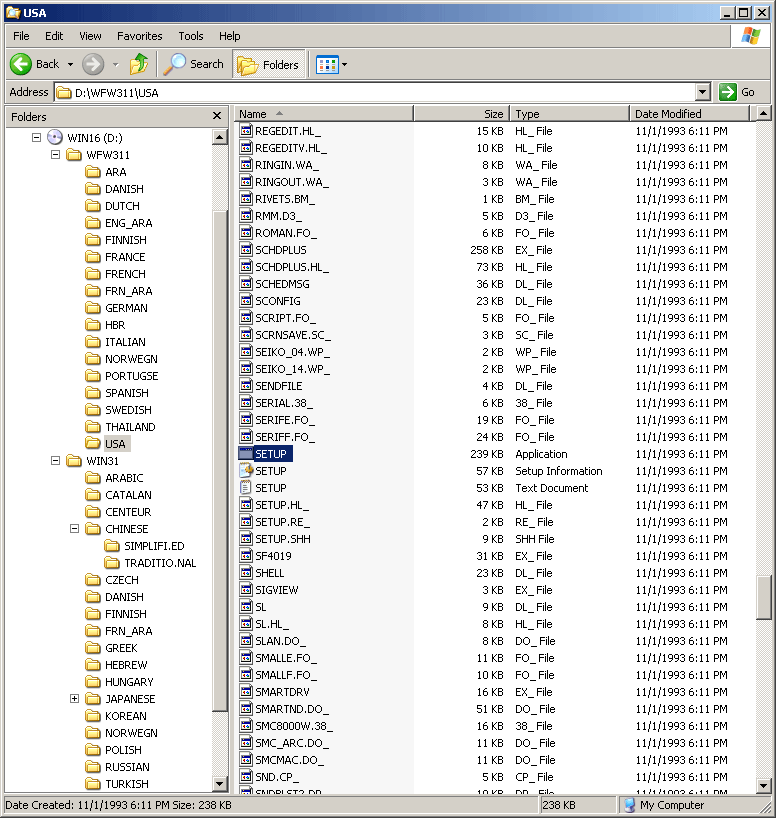The image size is (776, 818).
Task: Open the Forward history dropdown arrow
Action: pyautogui.click(x=115, y=65)
